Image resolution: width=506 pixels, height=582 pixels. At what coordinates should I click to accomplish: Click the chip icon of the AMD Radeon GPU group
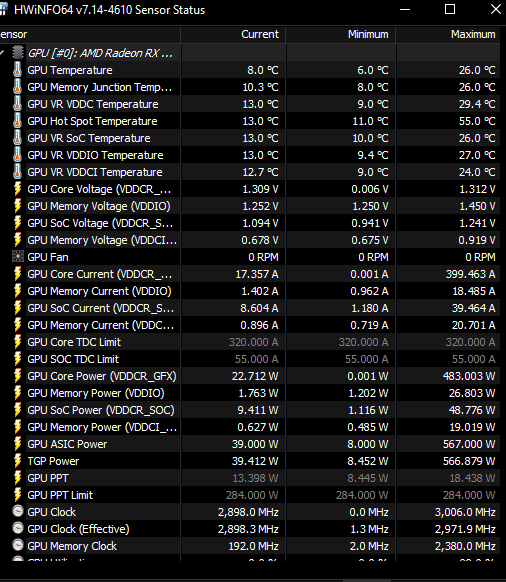coord(17,53)
